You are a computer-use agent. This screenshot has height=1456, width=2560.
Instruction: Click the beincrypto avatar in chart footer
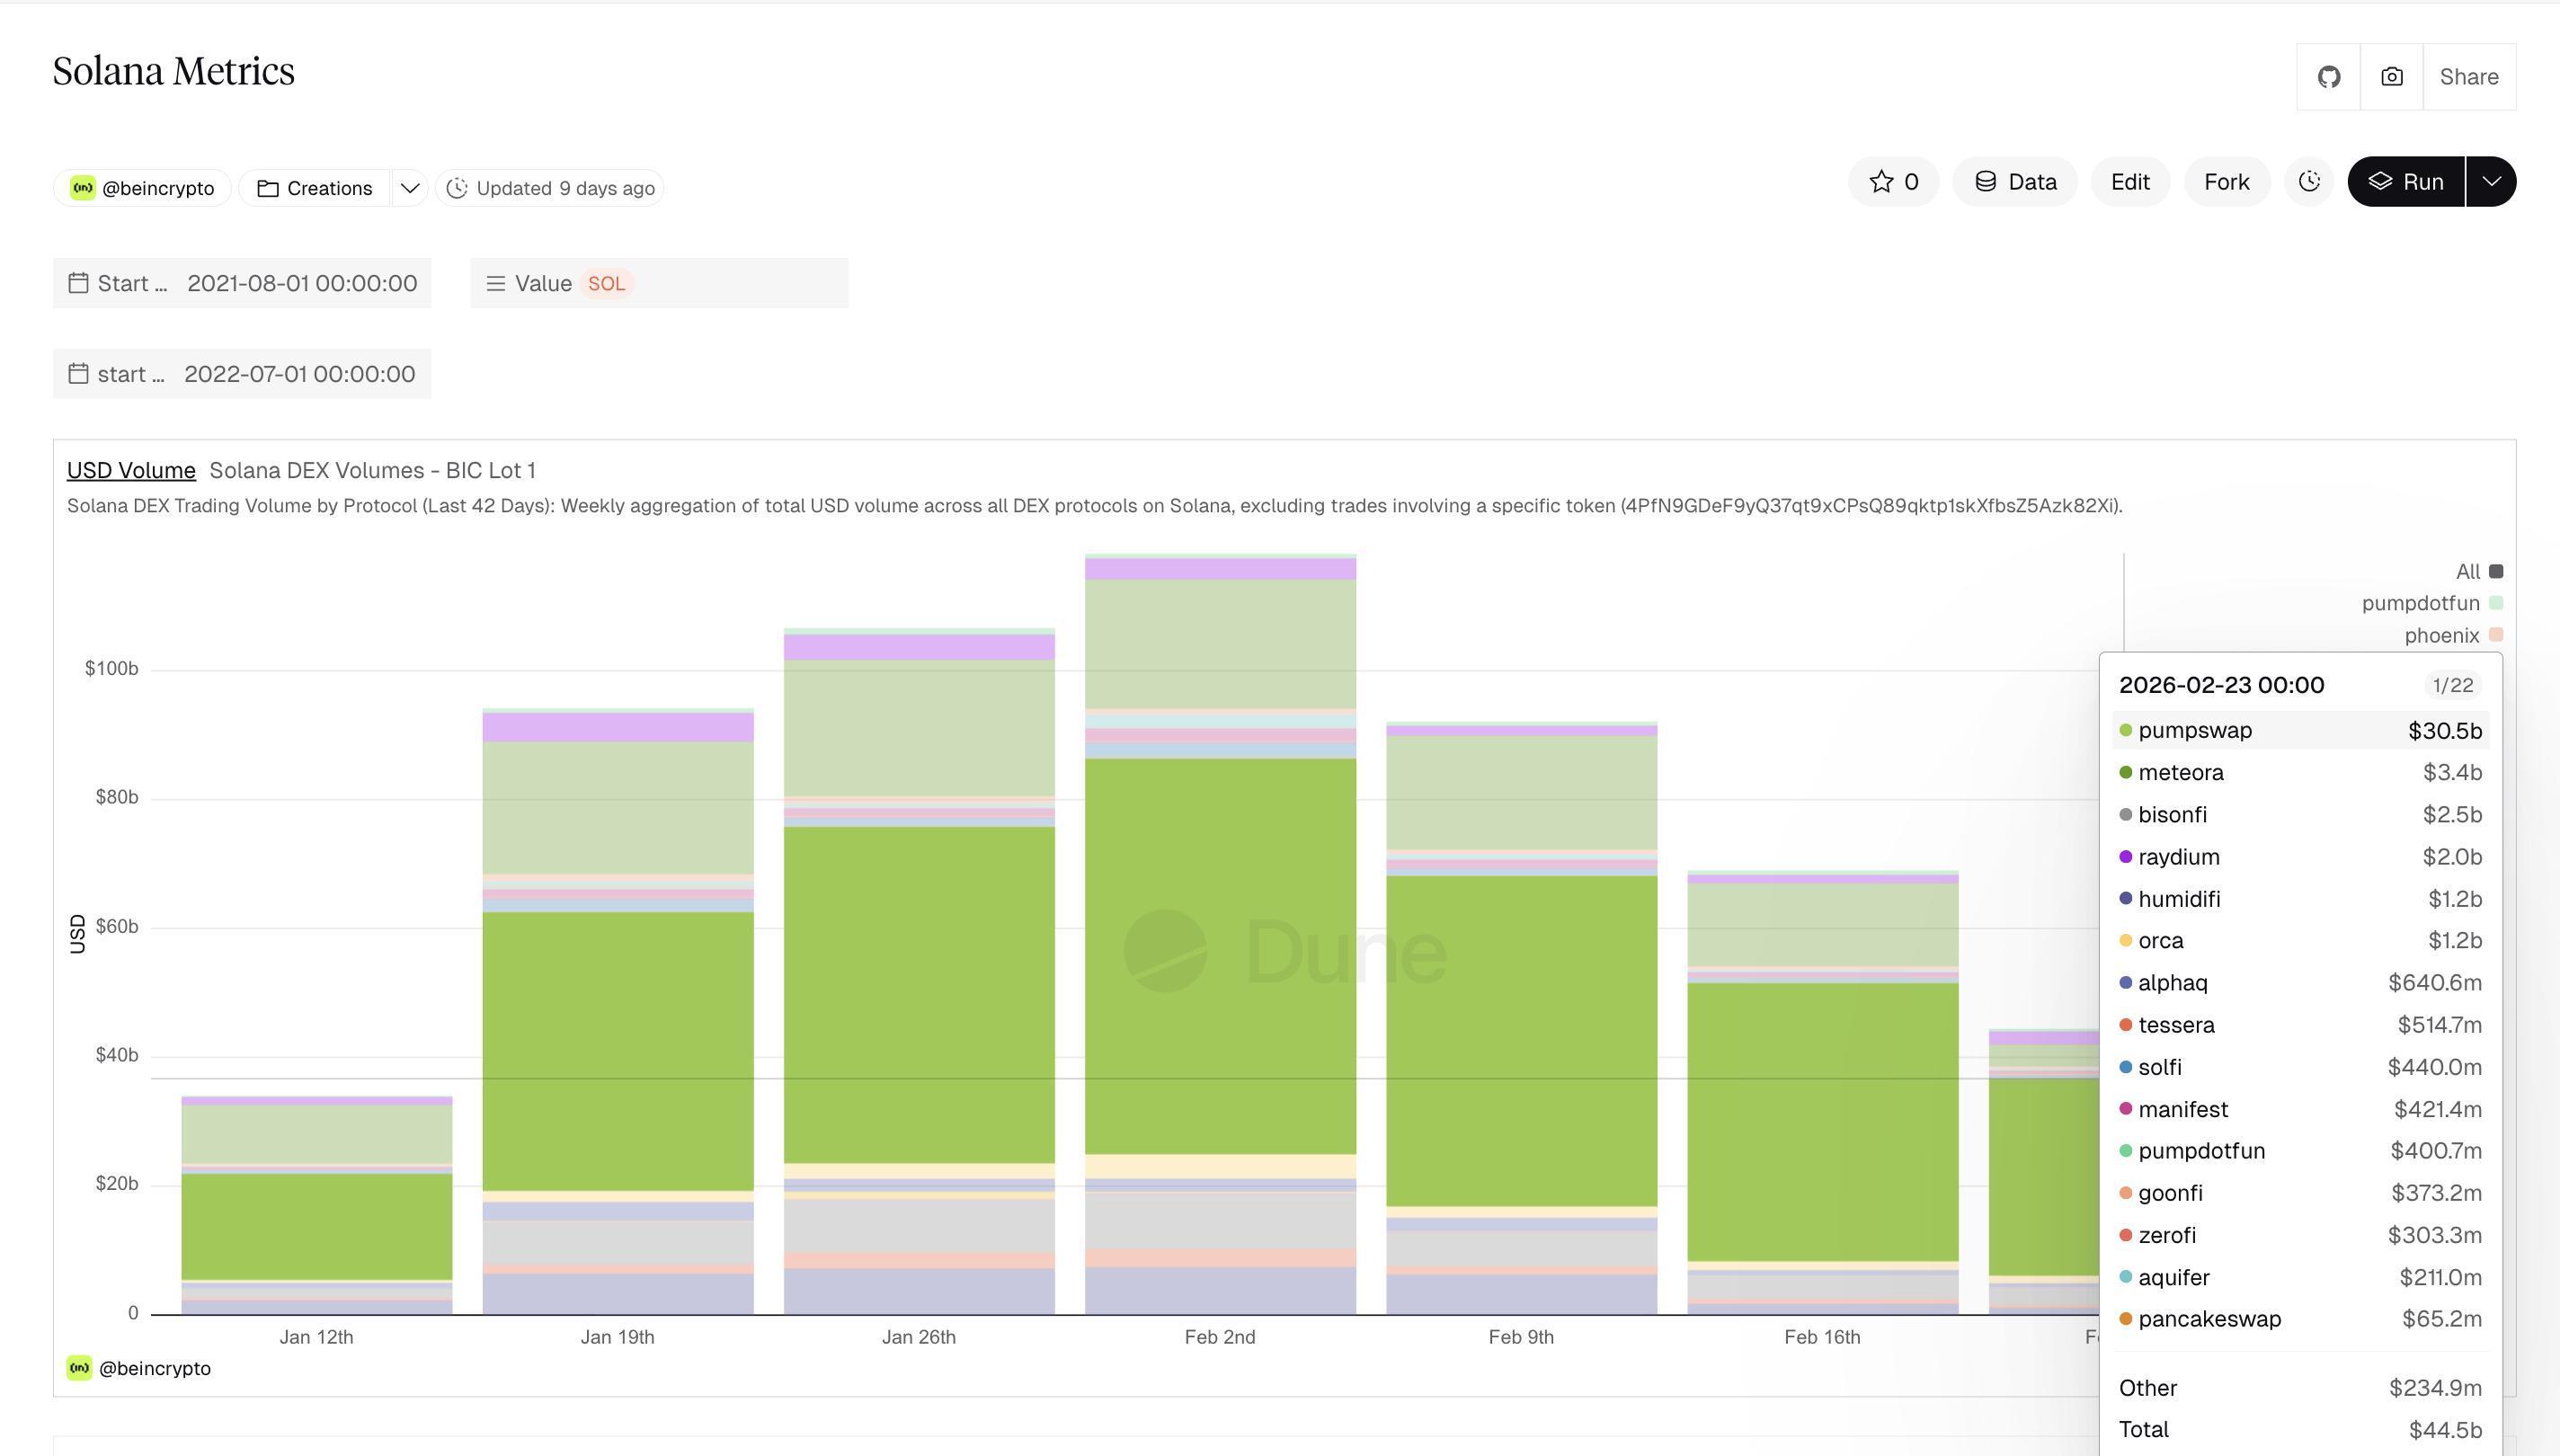point(80,1368)
